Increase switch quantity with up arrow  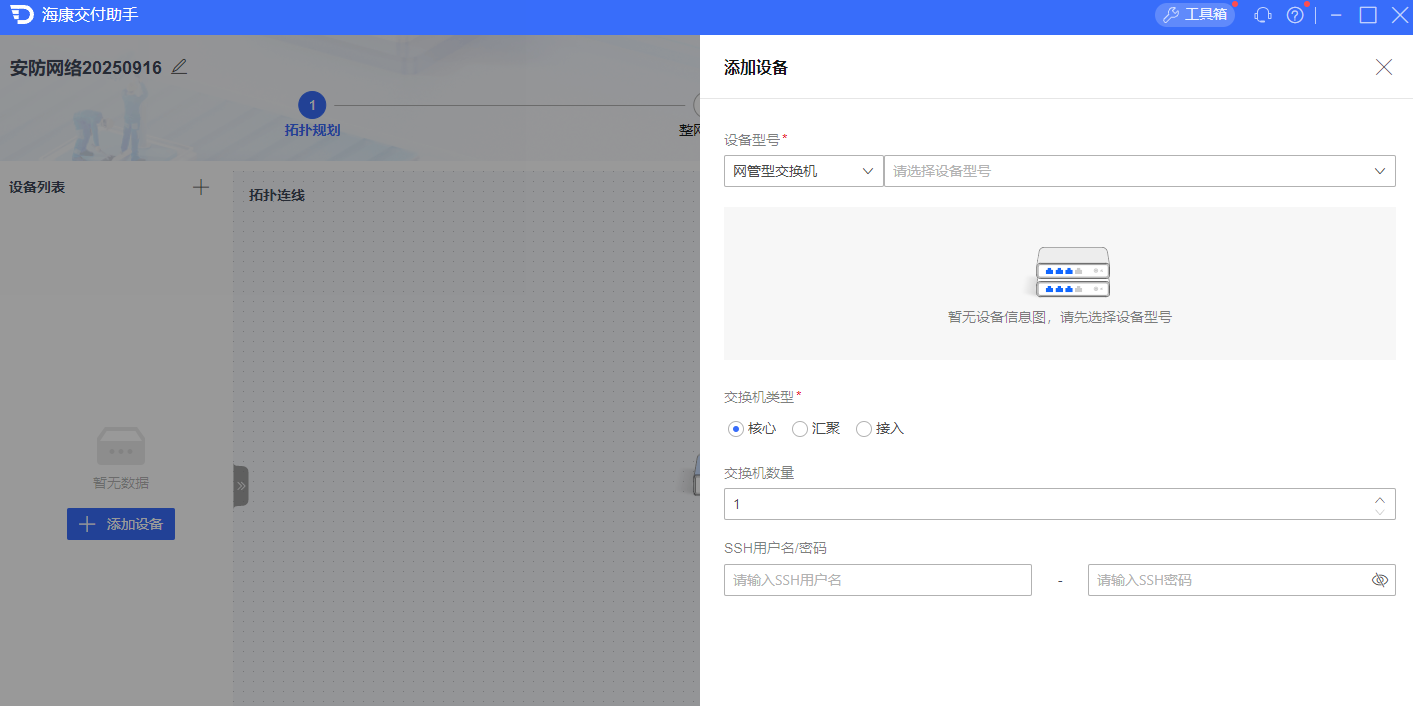[x=1380, y=498]
